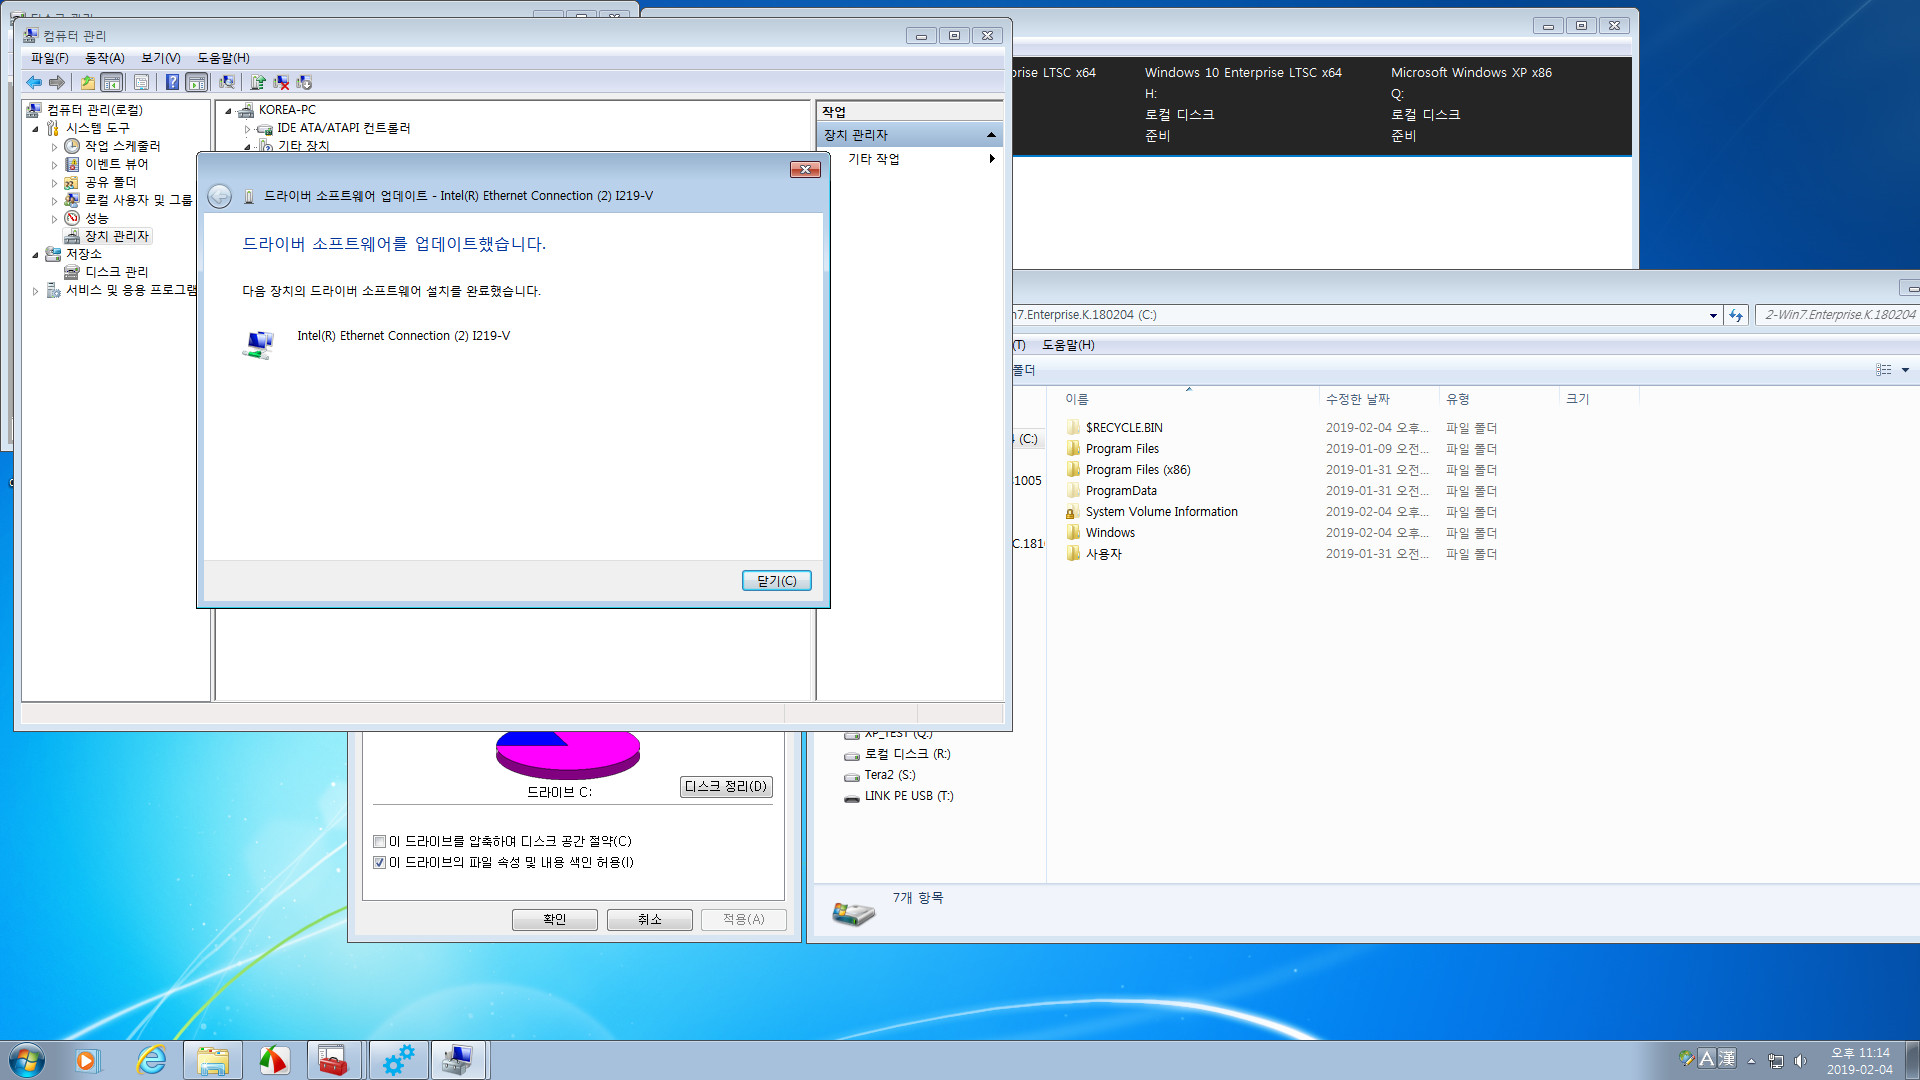Open Help via the question mark icon
1920x1080 pixels.
click(172, 82)
